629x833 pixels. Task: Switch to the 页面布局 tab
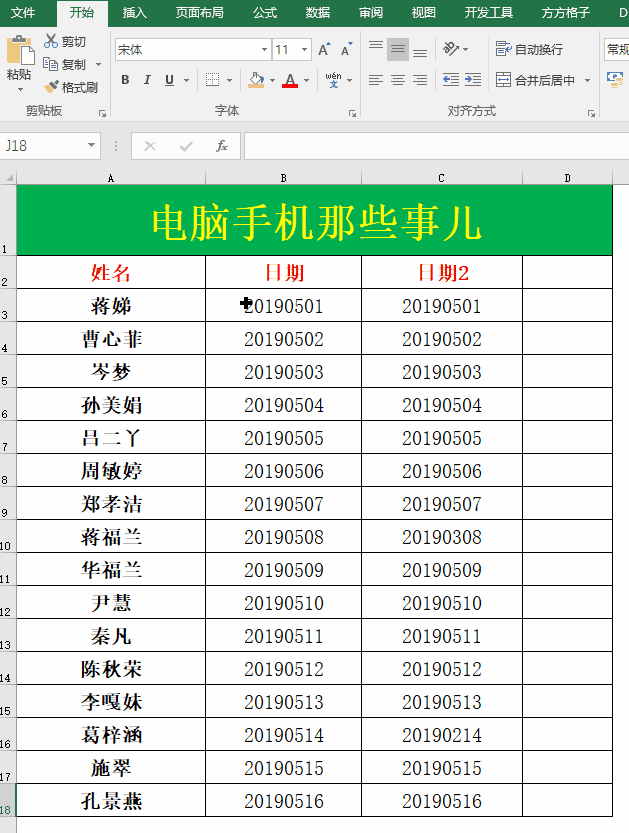pyautogui.click(x=200, y=13)
